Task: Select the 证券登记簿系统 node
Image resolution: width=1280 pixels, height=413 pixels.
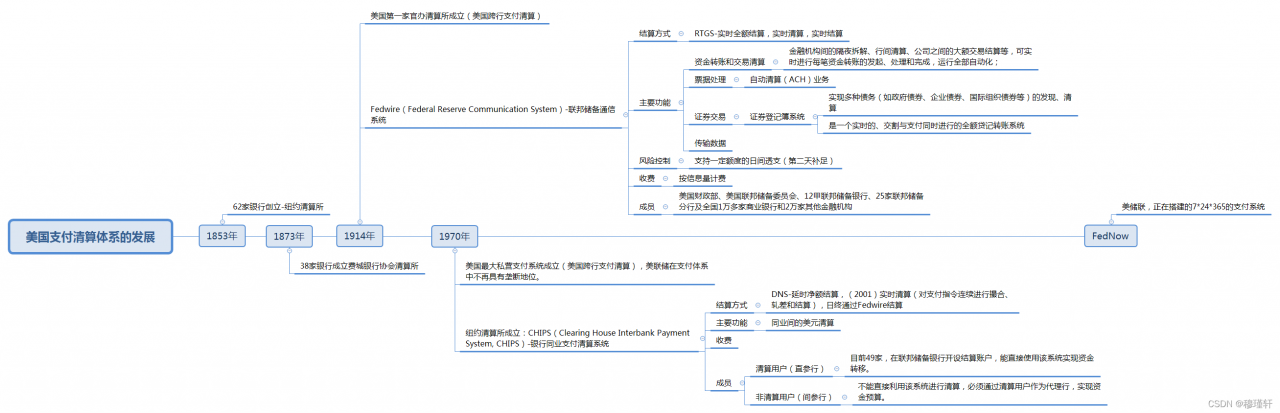Action: click(x=777, y=117)
